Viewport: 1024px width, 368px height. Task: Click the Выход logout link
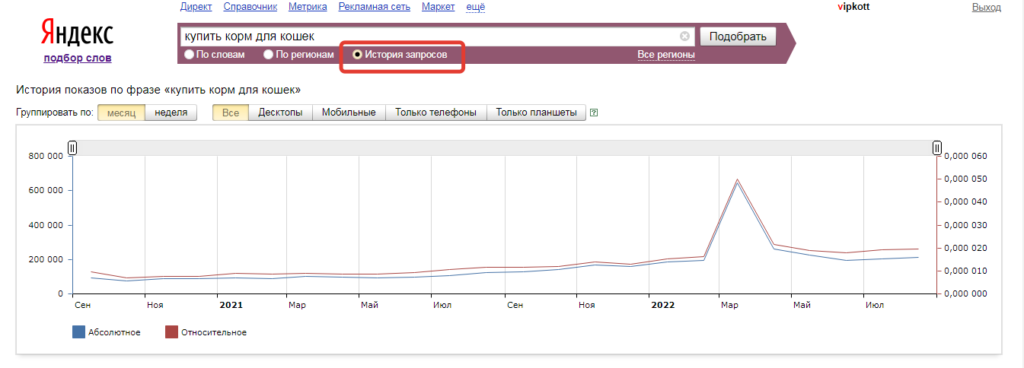986,7
